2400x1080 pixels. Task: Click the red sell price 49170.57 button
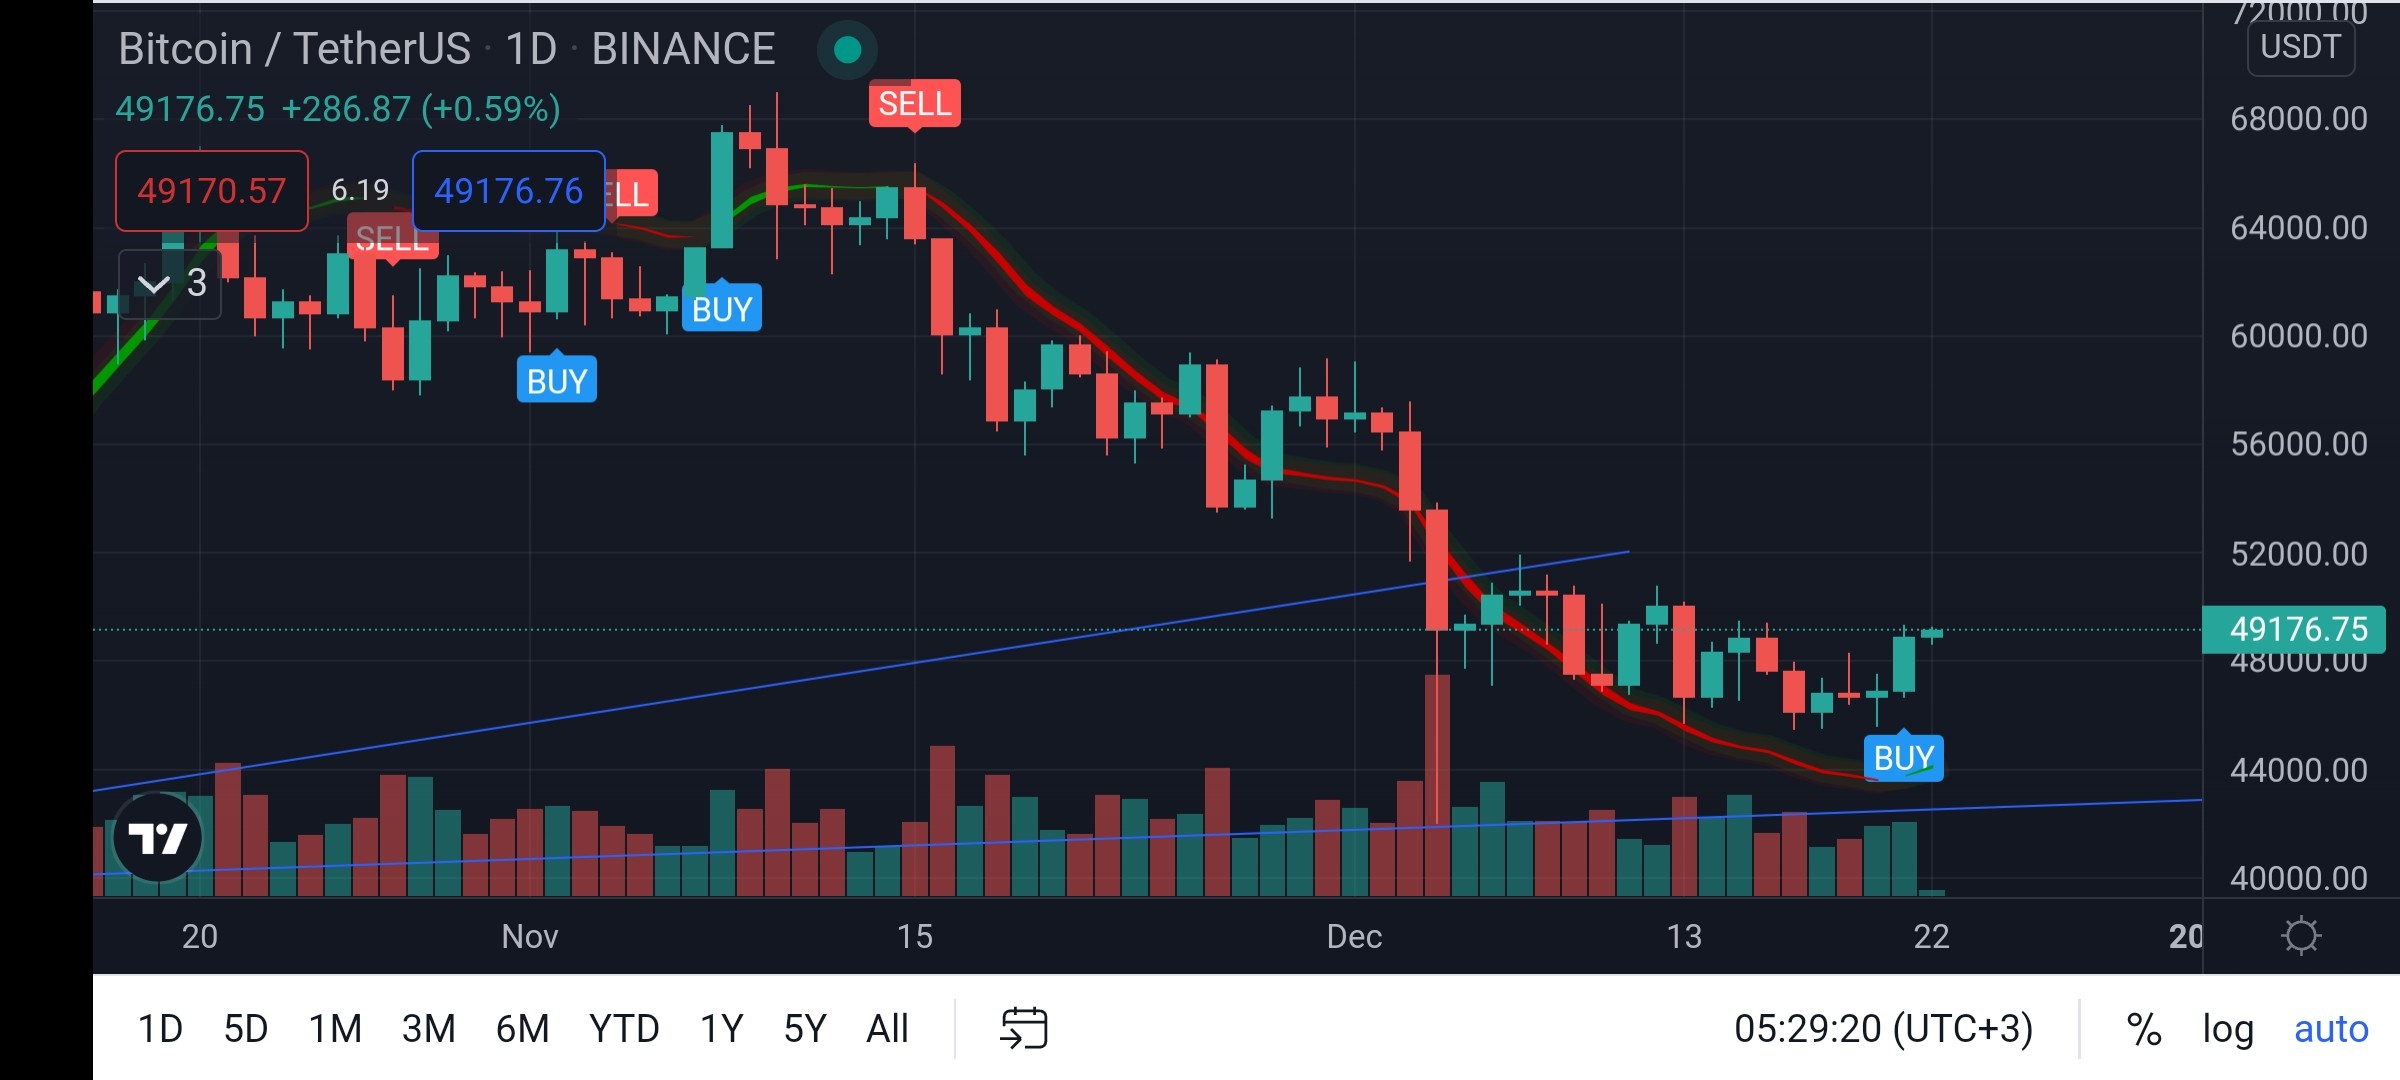[x=212, y=190]
